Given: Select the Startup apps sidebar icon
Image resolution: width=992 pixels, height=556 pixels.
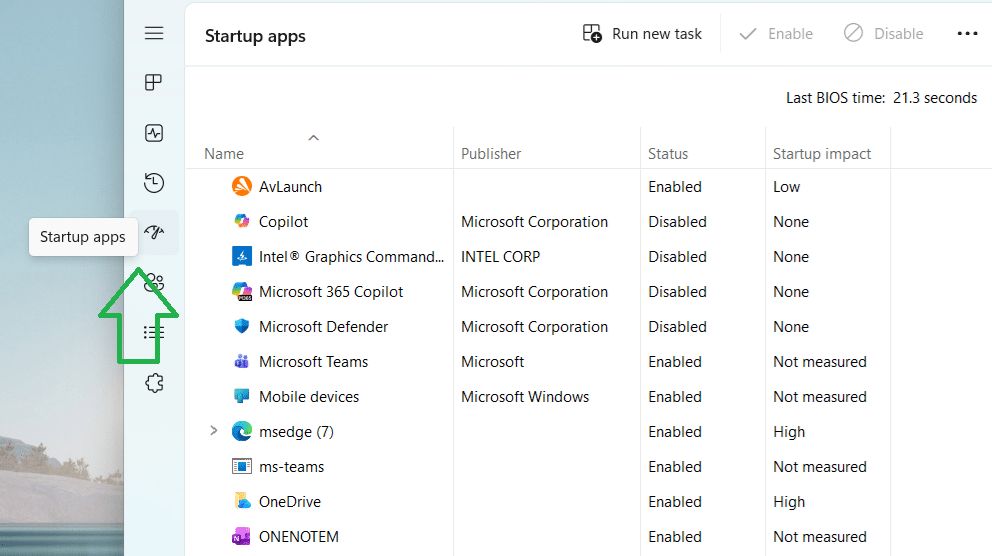Looking at the screenshot, I should 154,233.
